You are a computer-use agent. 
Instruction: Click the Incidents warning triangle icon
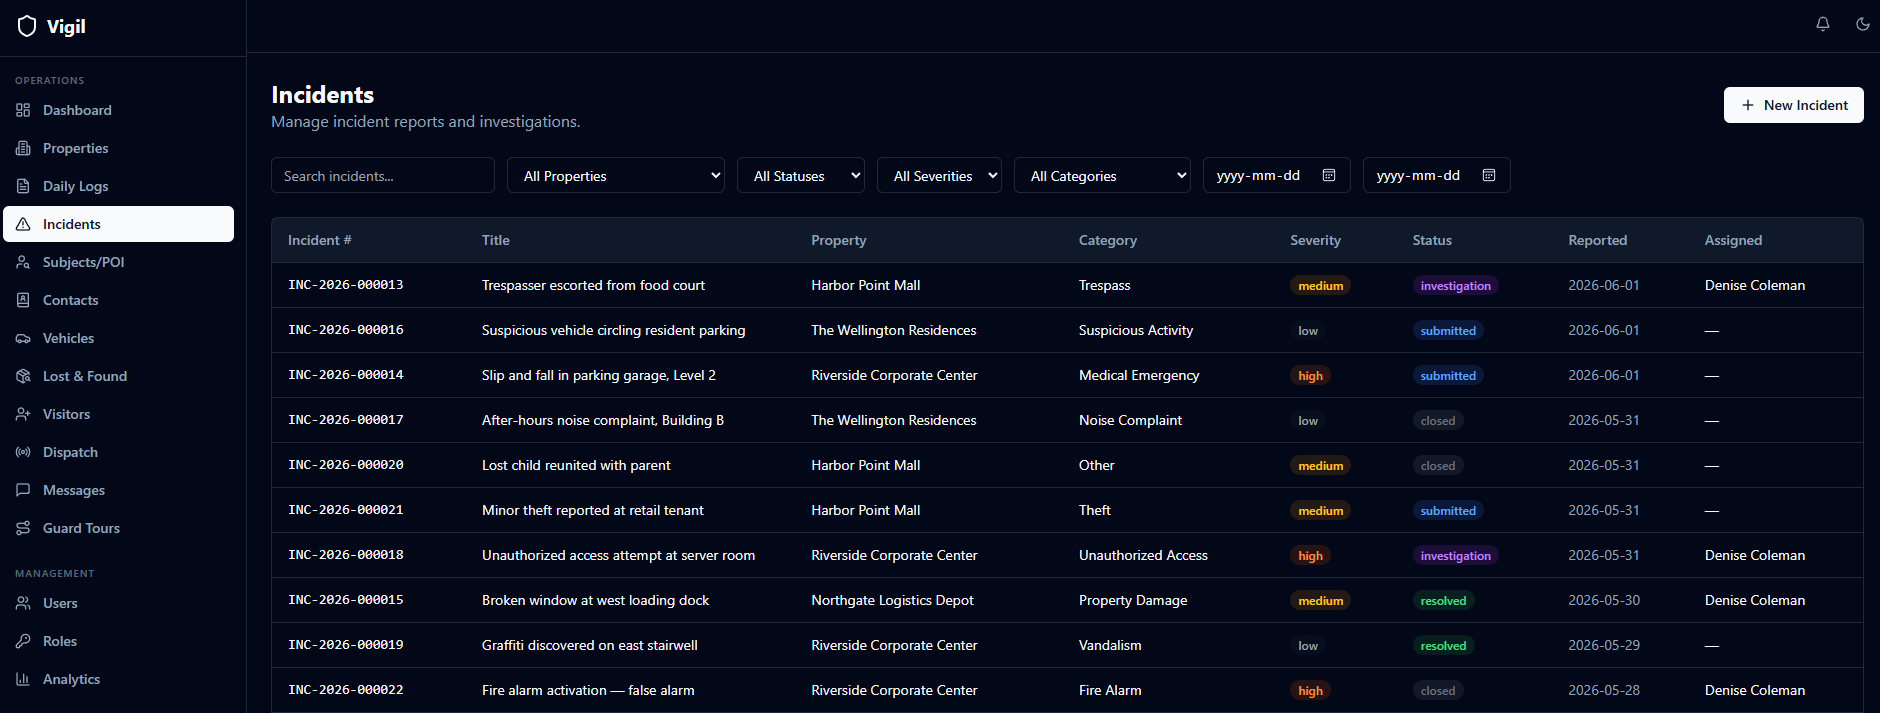[23, 224]
